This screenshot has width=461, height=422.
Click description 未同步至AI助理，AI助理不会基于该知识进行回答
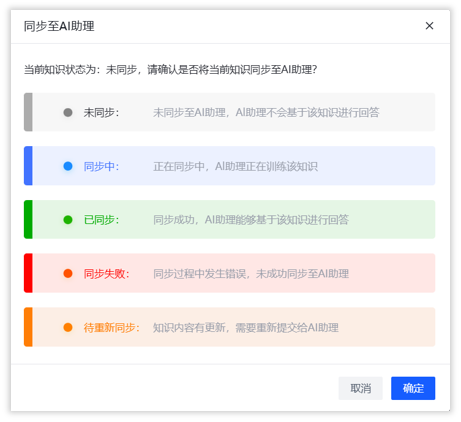pyautogui.click(x=266, y=113)
